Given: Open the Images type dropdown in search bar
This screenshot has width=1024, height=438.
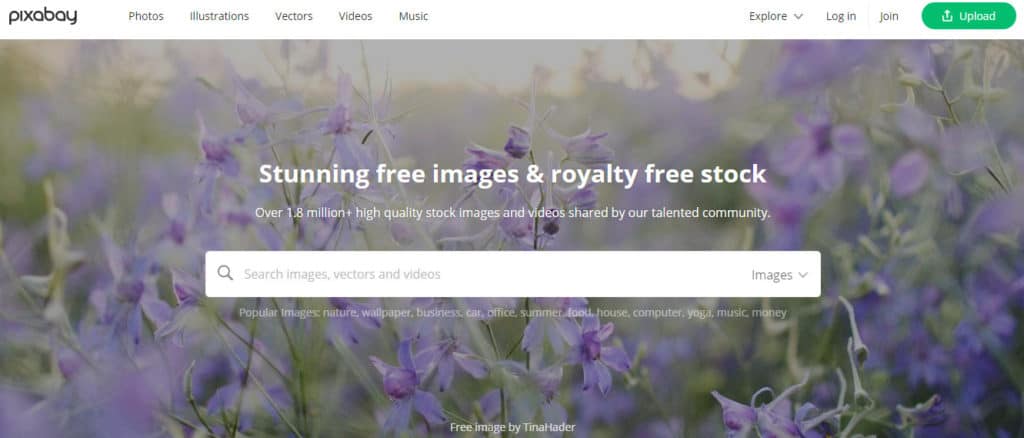Looking at the screenshot, I should click(x=780, y=275).
